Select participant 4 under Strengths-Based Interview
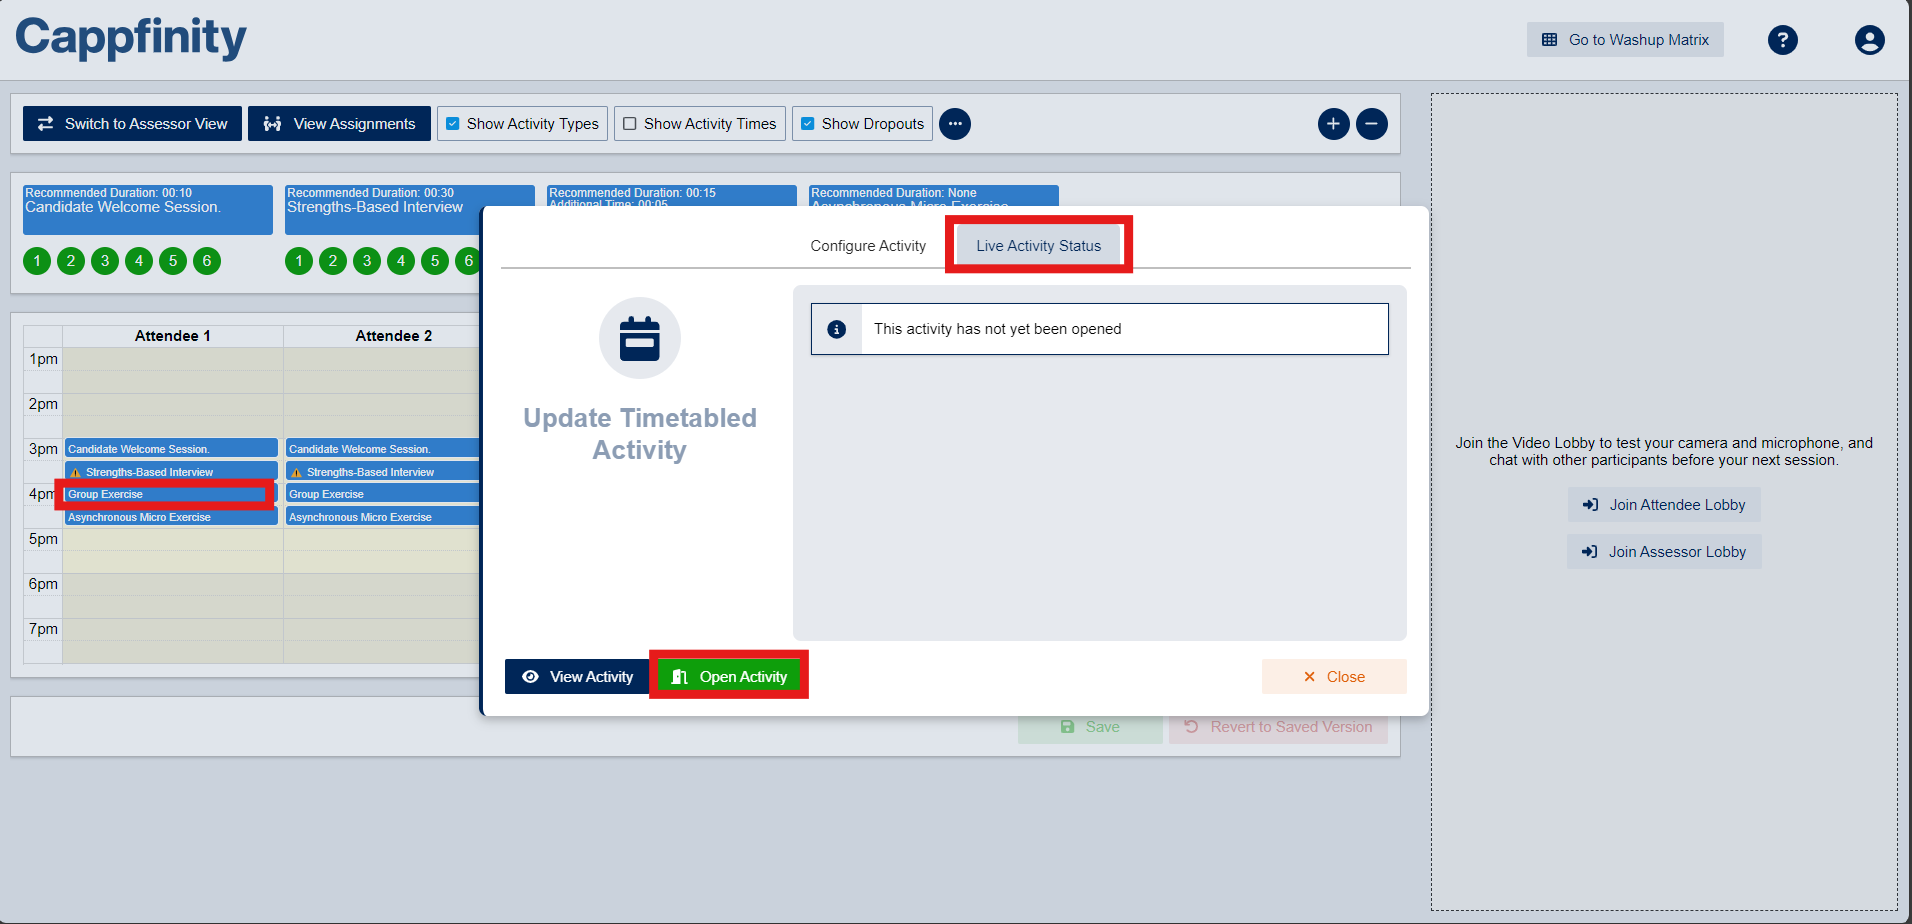Viewport: 1912px width, 924px height. 401,261
